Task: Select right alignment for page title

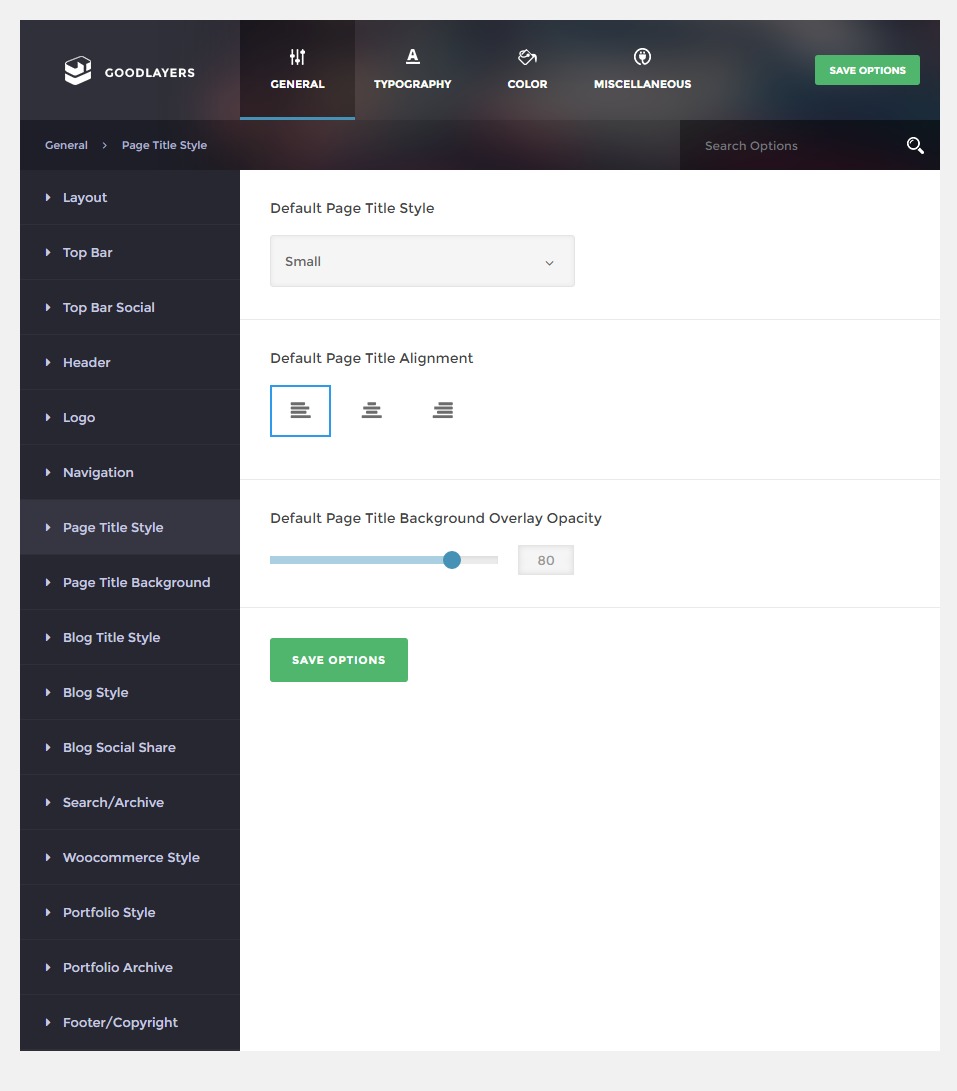Action: 443,411
